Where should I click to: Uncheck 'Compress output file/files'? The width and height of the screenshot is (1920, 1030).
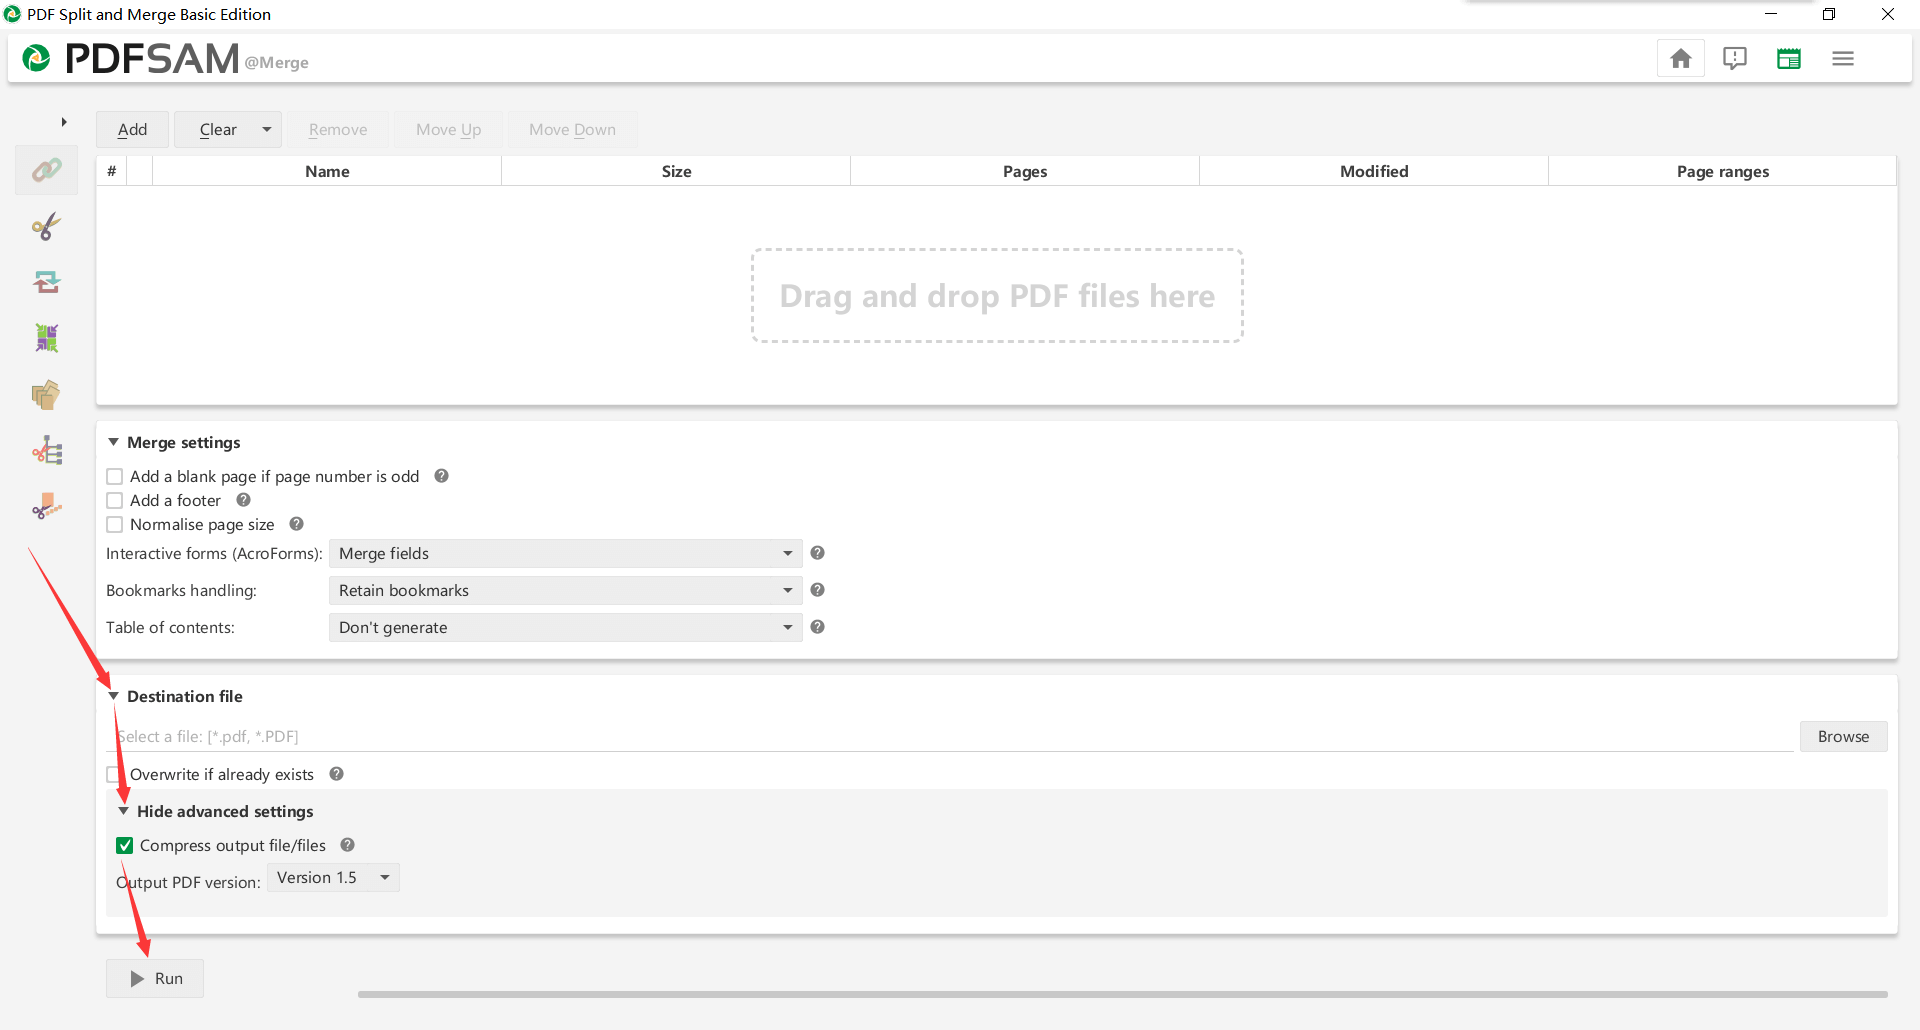click(125, 846)
